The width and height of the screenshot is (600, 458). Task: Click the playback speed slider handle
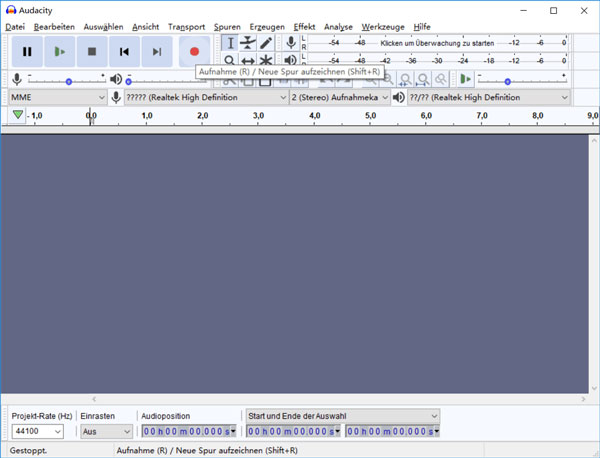tap(507, 81)
